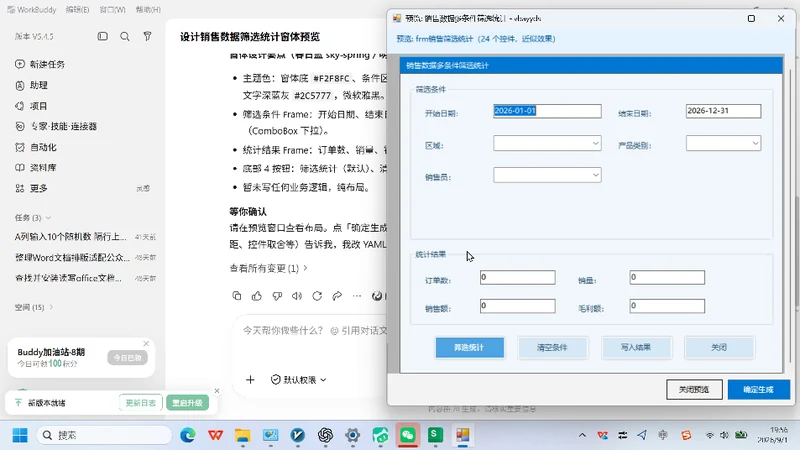Click the 写入结果 button
This screenshot has height=450, width=800.
(636, 347)
